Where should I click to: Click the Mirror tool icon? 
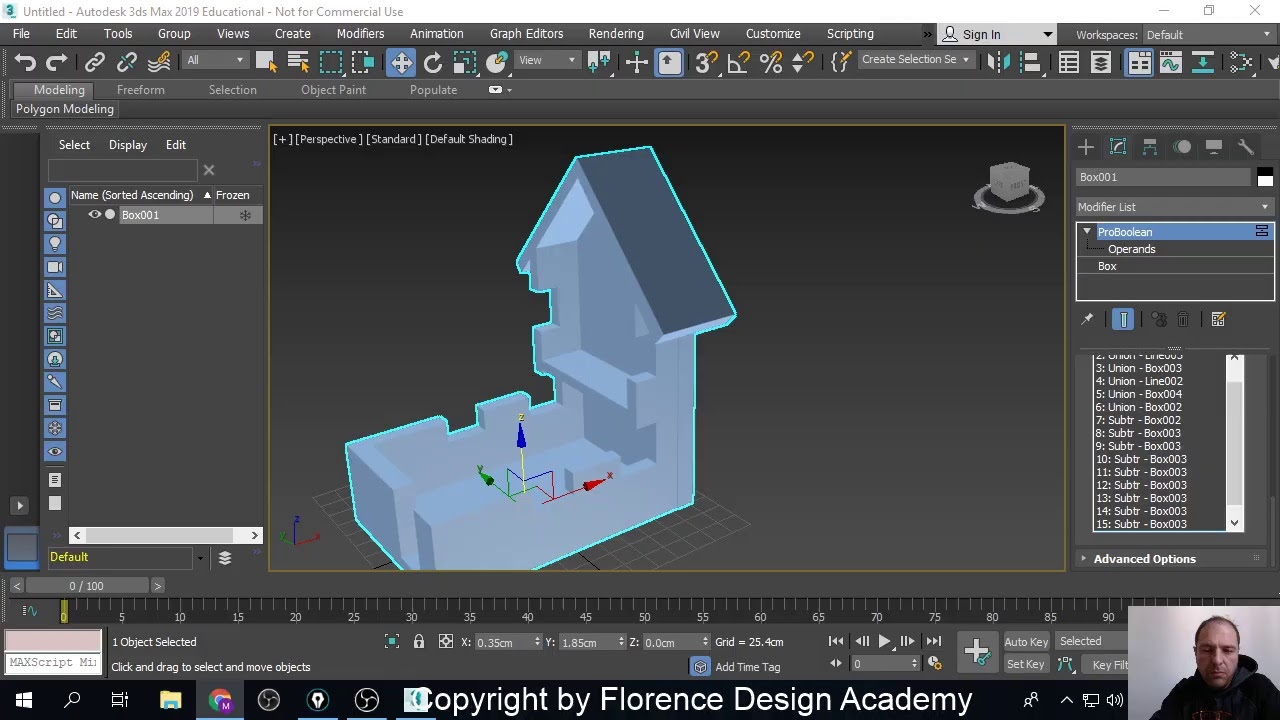click(998, 62)
